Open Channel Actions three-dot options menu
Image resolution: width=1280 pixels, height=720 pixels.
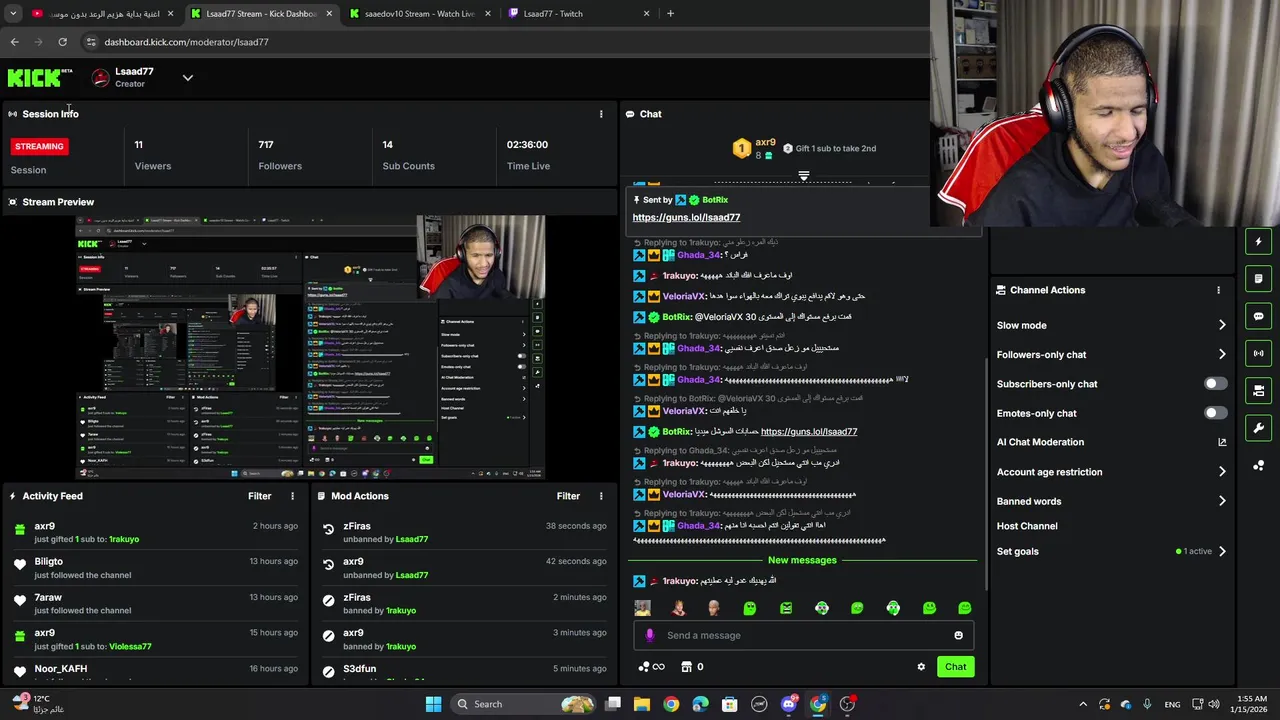point(1218,290)
